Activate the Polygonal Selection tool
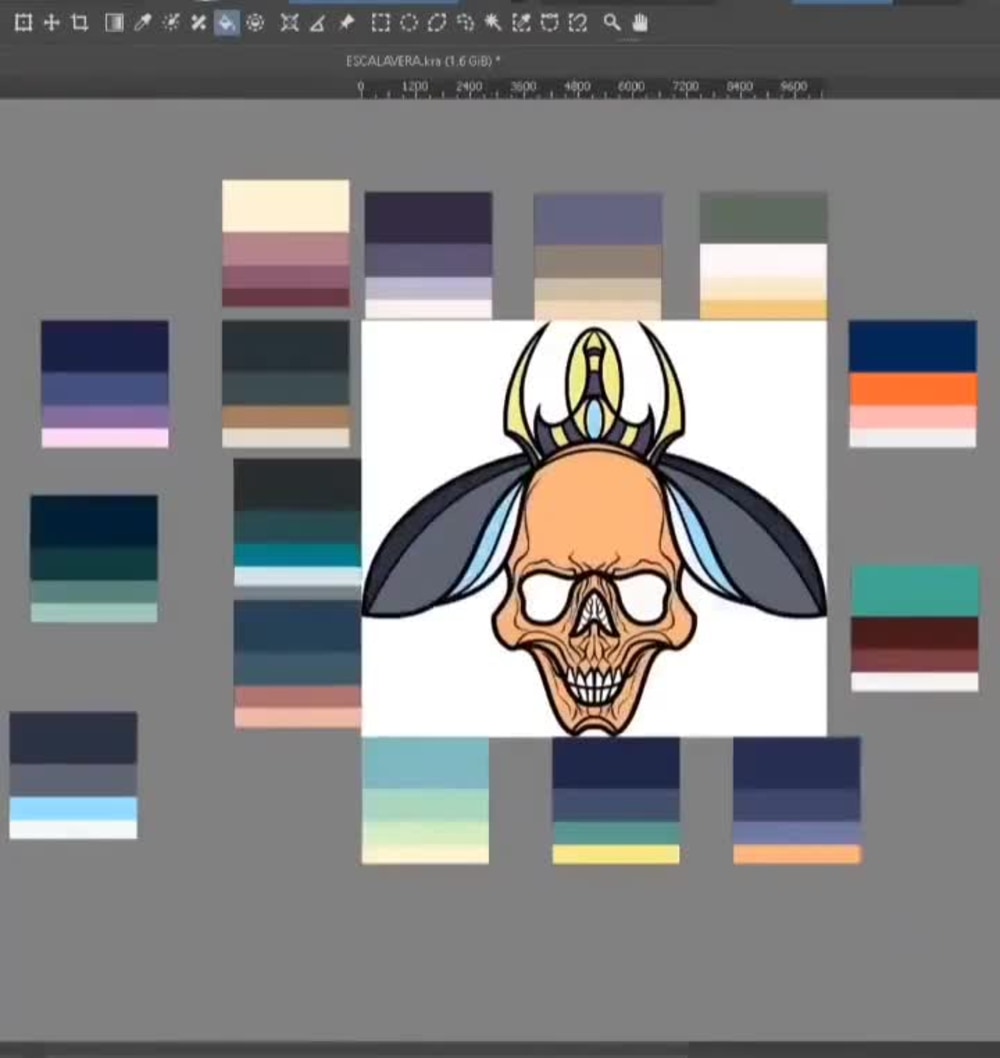Viewport: 1000px width, 1058px height. 438,22
